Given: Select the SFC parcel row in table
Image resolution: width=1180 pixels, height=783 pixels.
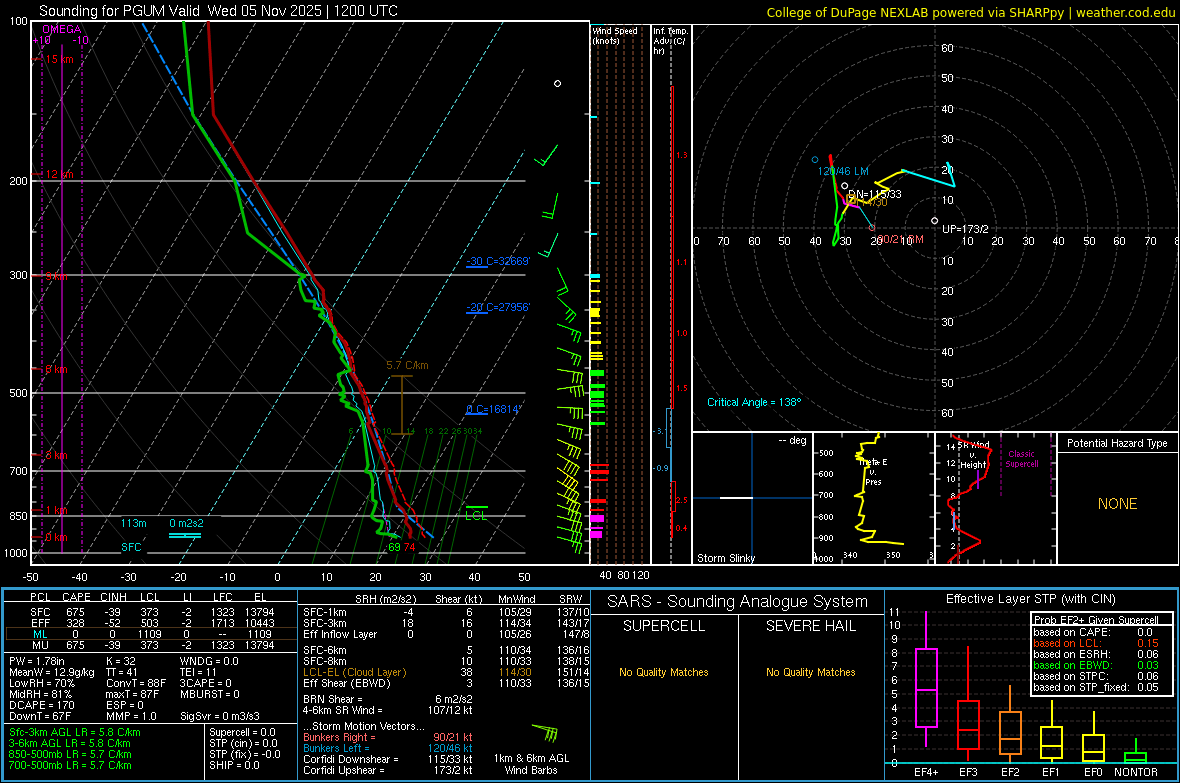Looking at the screenshot, I should [x=151, y=612].
